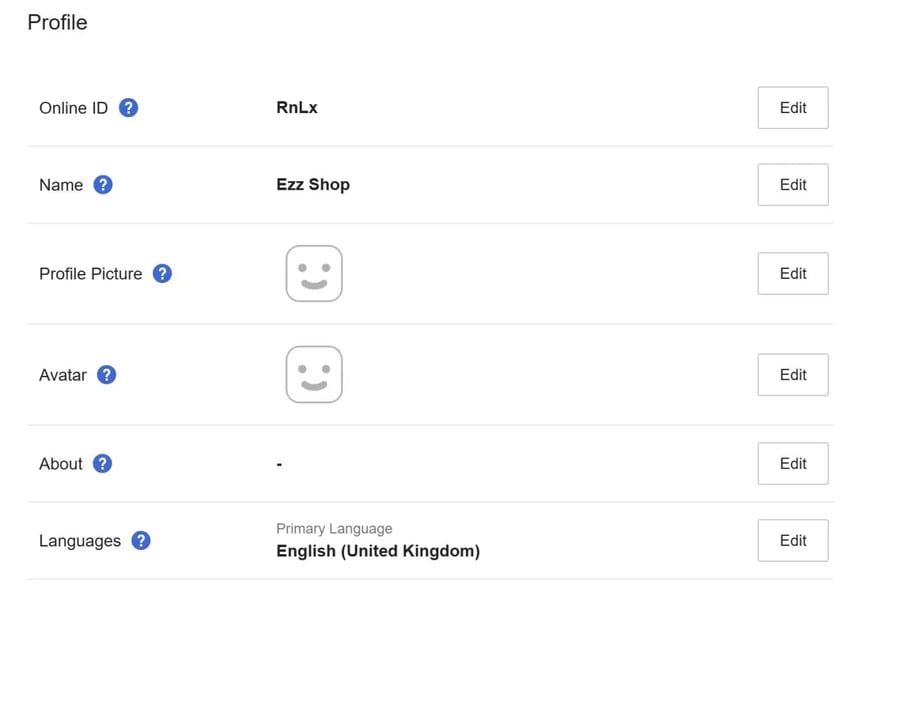The width and height of the screenshot is (900, 701).
Task: Change the Languages setting via Edit
Action: pos(793,540)
